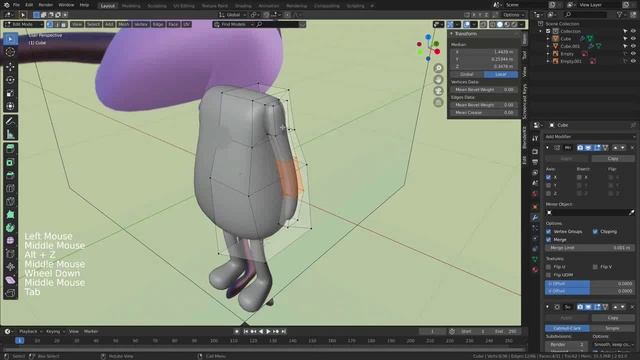The height and width of the screenshot is (360, 640).
Task: Open the viewport shading options dropdown
Action: tap(522, 25)
